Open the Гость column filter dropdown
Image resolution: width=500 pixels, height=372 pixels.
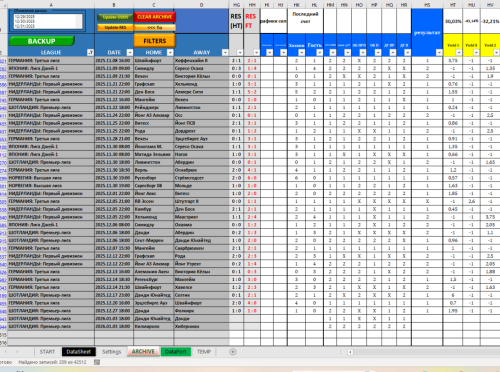click(x=320, y=53)
